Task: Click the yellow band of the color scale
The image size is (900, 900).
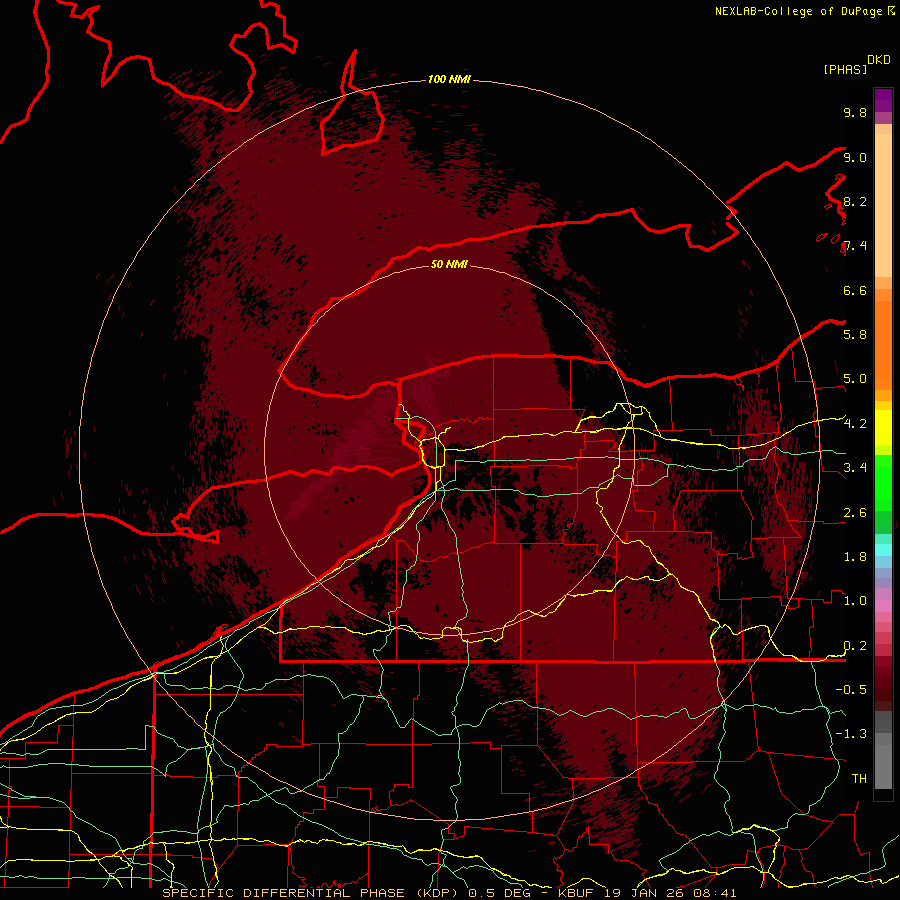Action: tap(883, 428)
